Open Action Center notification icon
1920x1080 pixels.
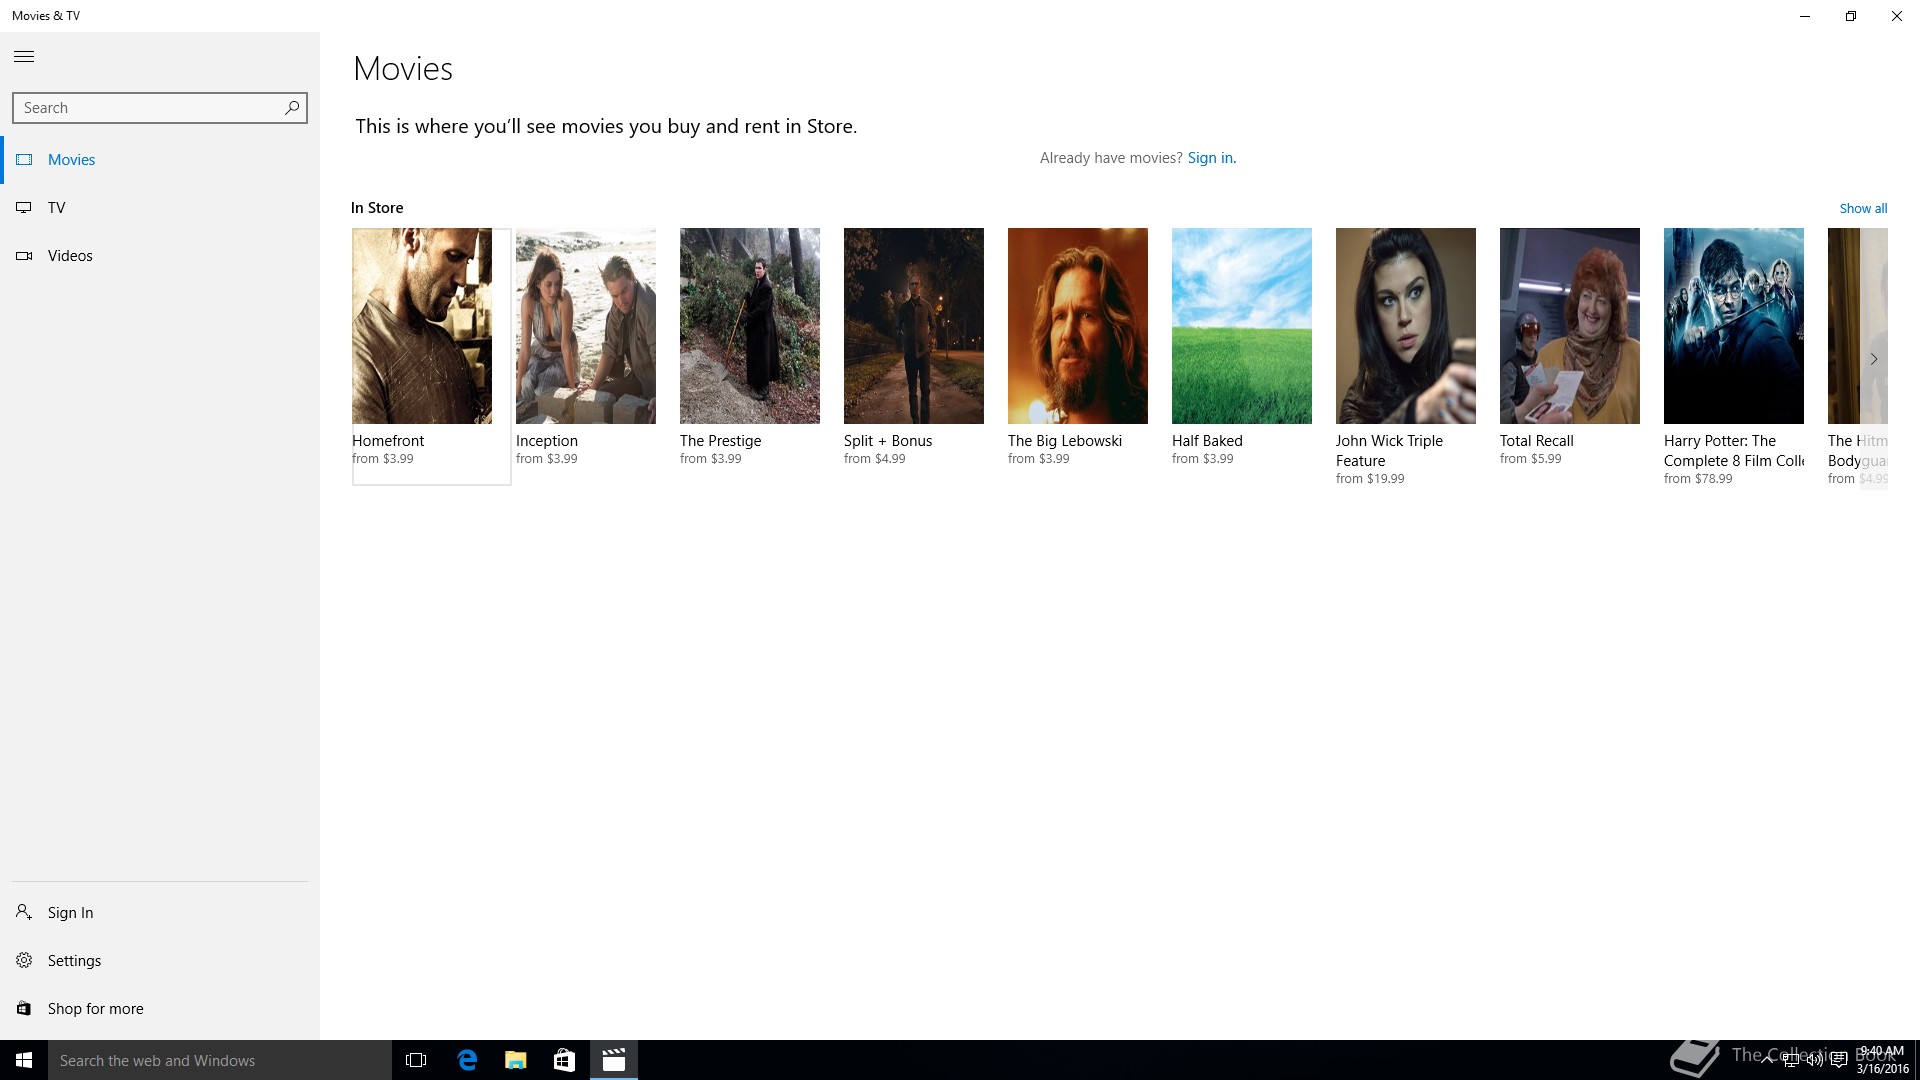point(1839,1061)
